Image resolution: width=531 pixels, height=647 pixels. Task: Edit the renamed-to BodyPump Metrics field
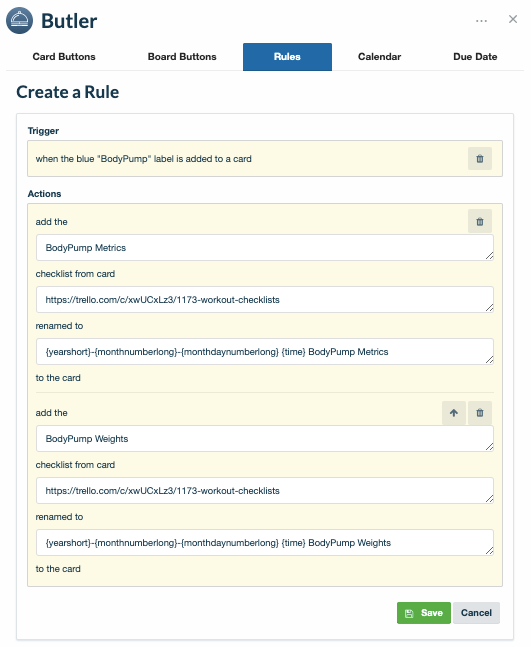pos(265,352)
